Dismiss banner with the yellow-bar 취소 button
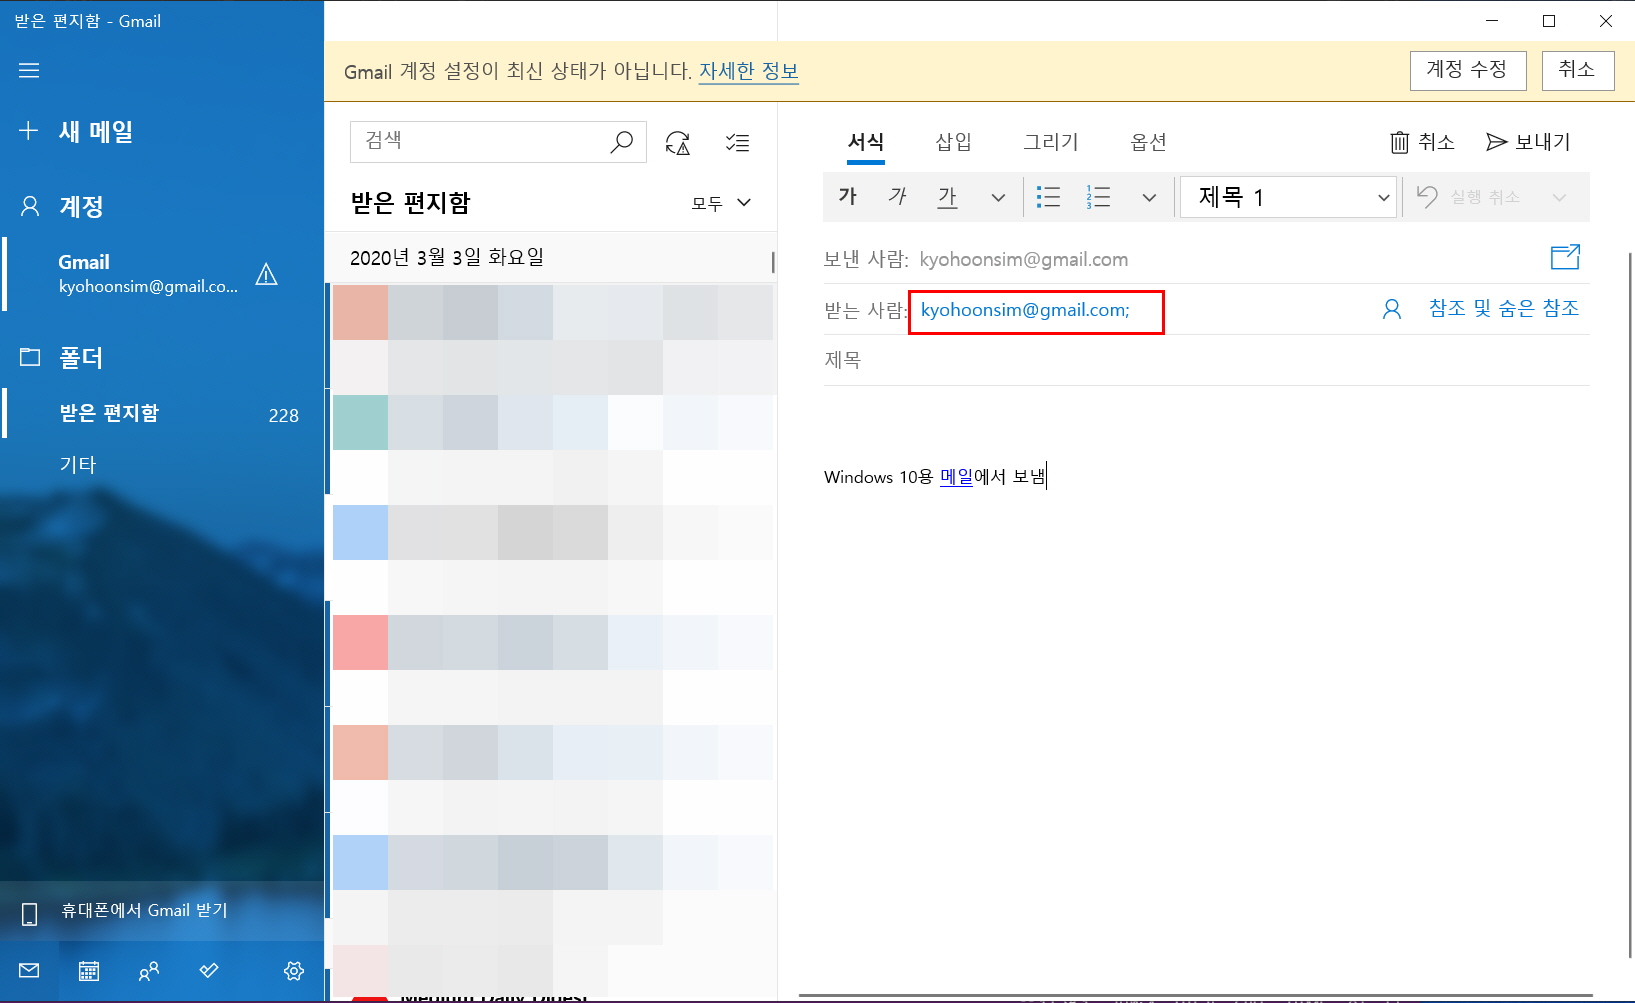 pos(1578,70)
